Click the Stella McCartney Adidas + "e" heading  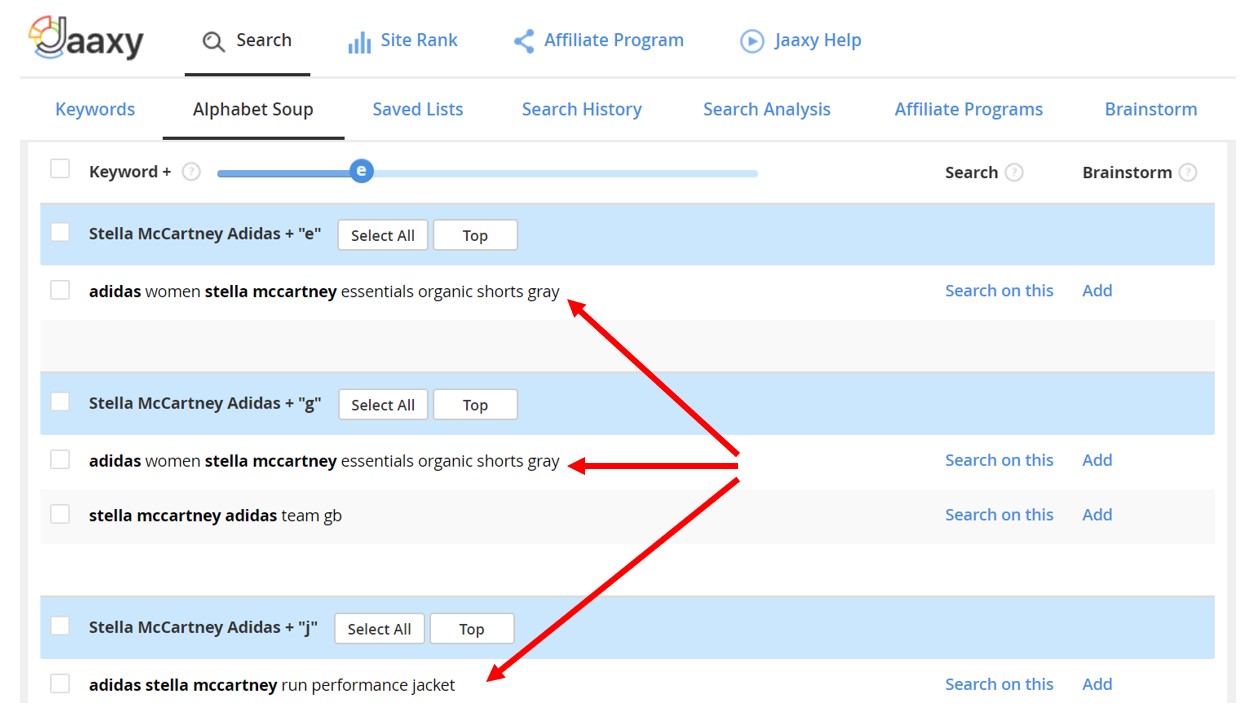point(205,234)
